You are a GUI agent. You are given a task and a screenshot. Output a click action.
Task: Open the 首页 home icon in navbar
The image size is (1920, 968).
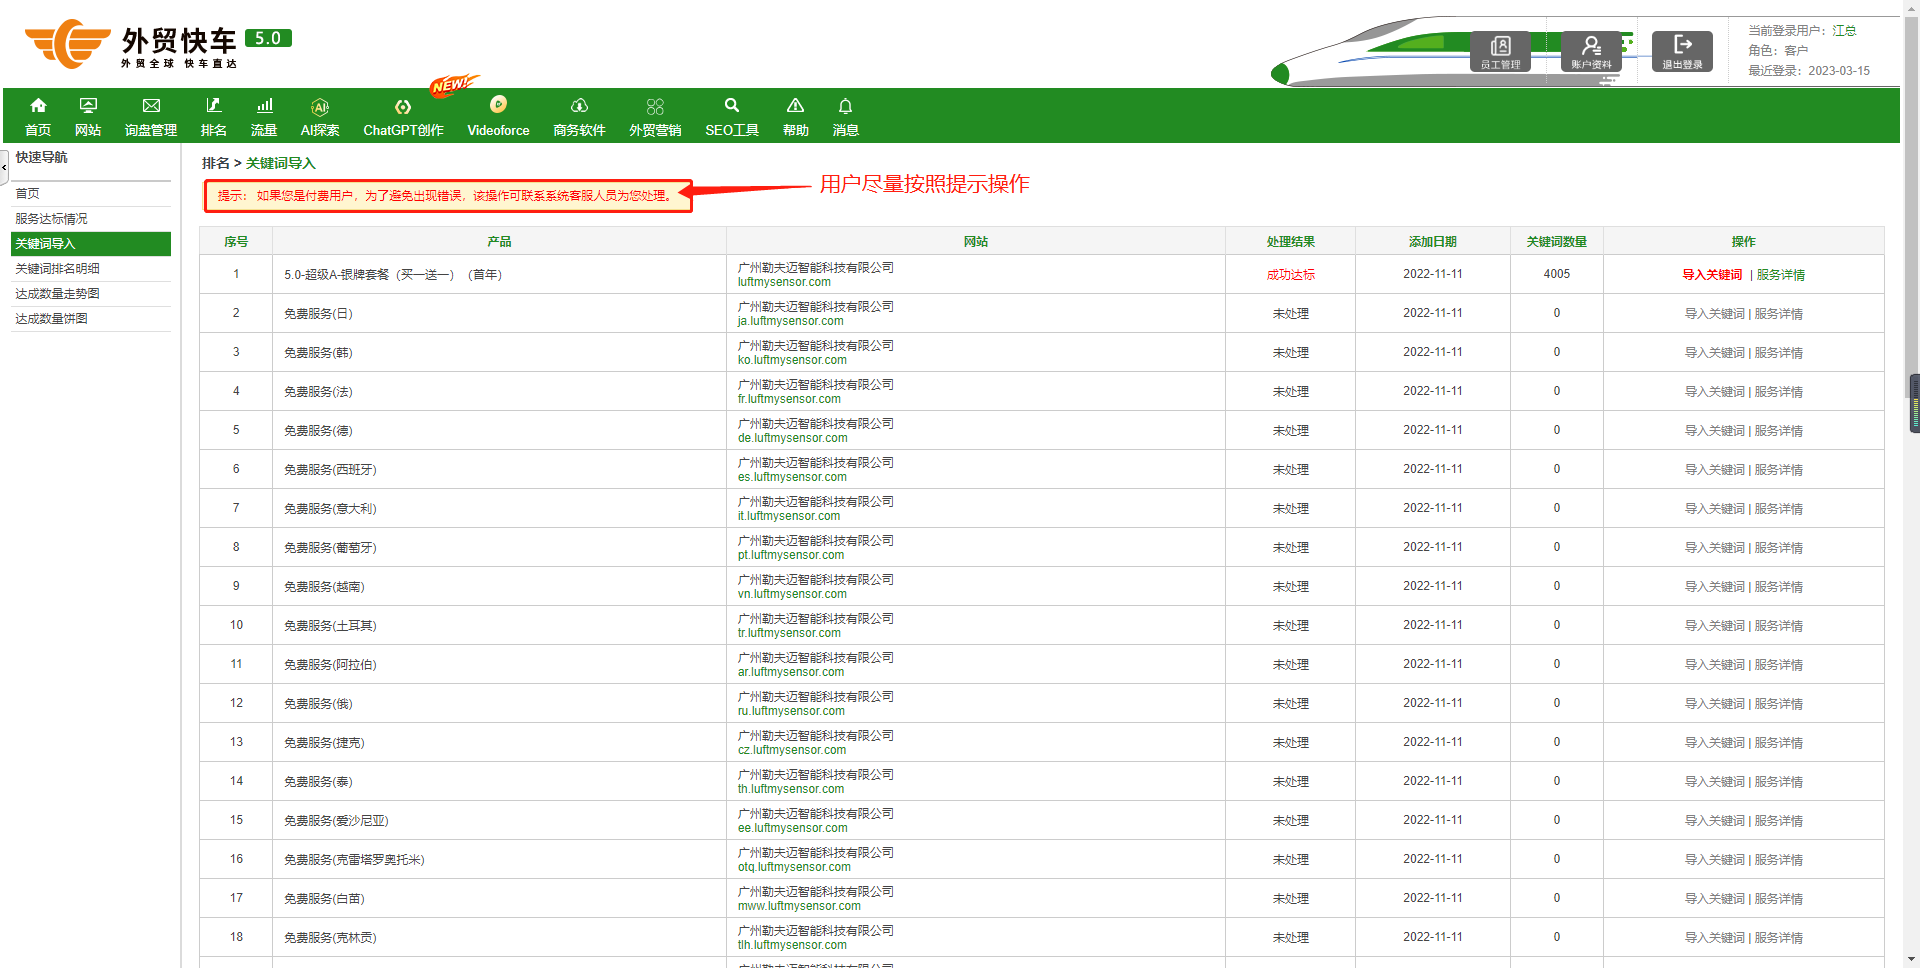pos(38,106)
